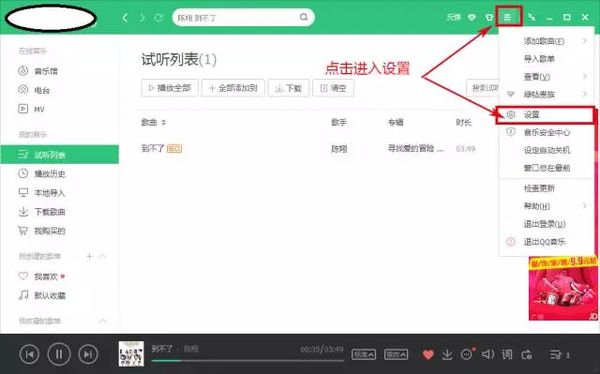The width and height of the screenshot is (600, 374).
Task: Open the play queue icon
Action: (556, 355)
